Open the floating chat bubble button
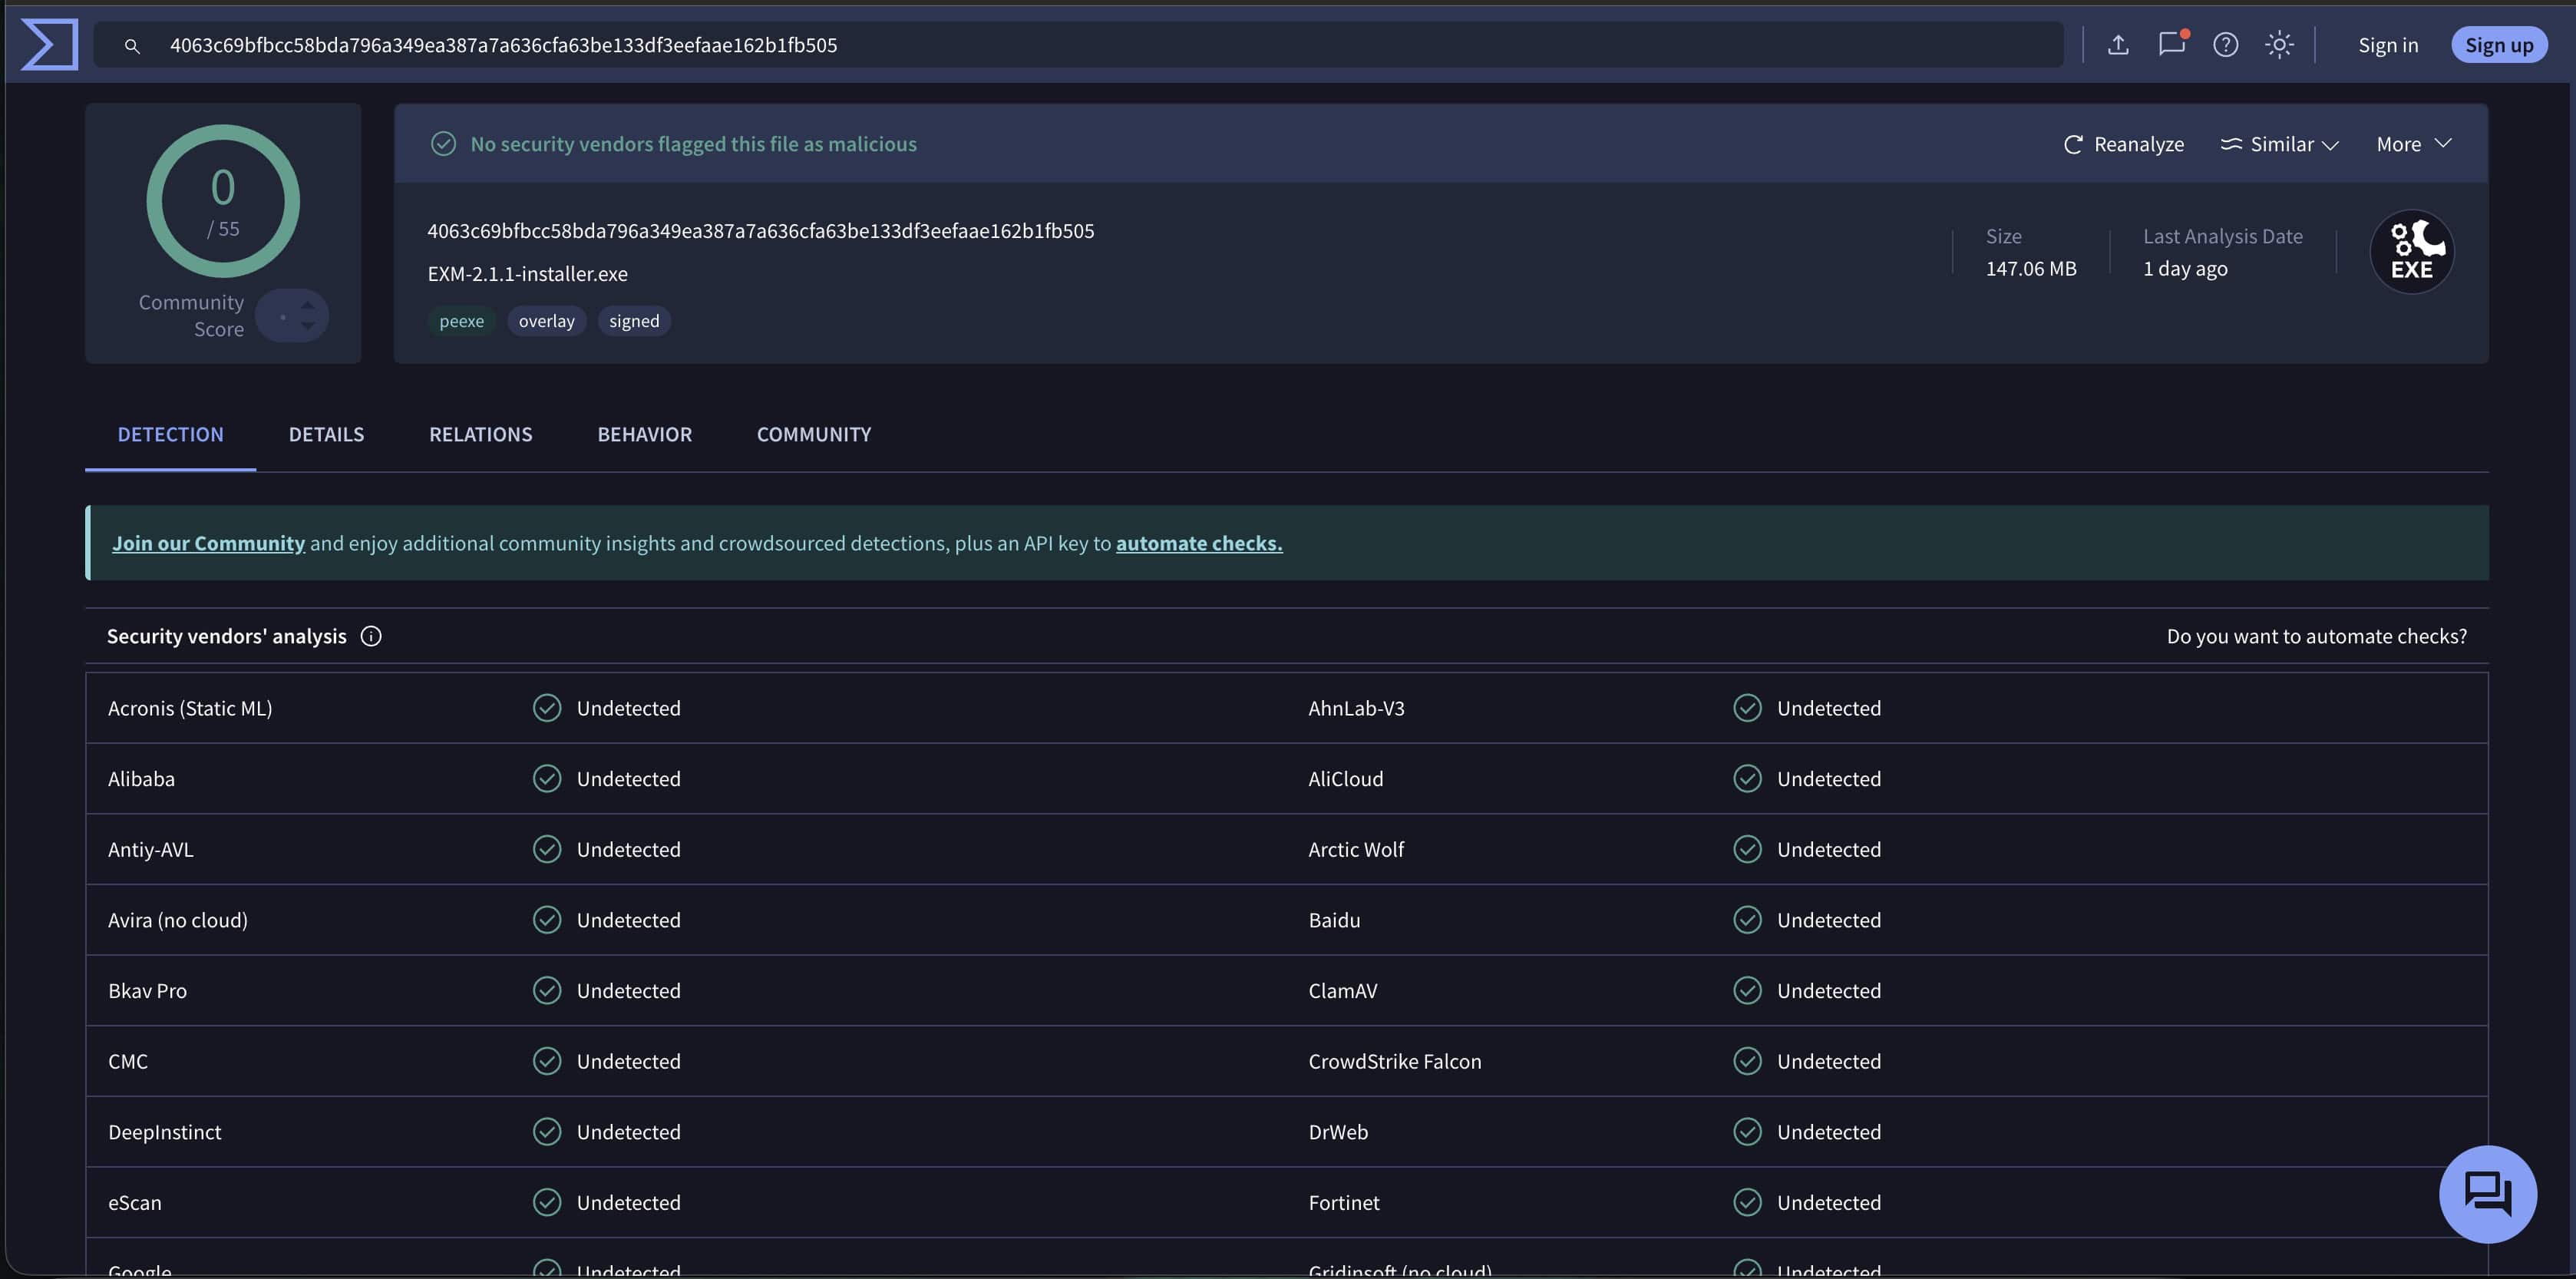 pos(2487,1194)
